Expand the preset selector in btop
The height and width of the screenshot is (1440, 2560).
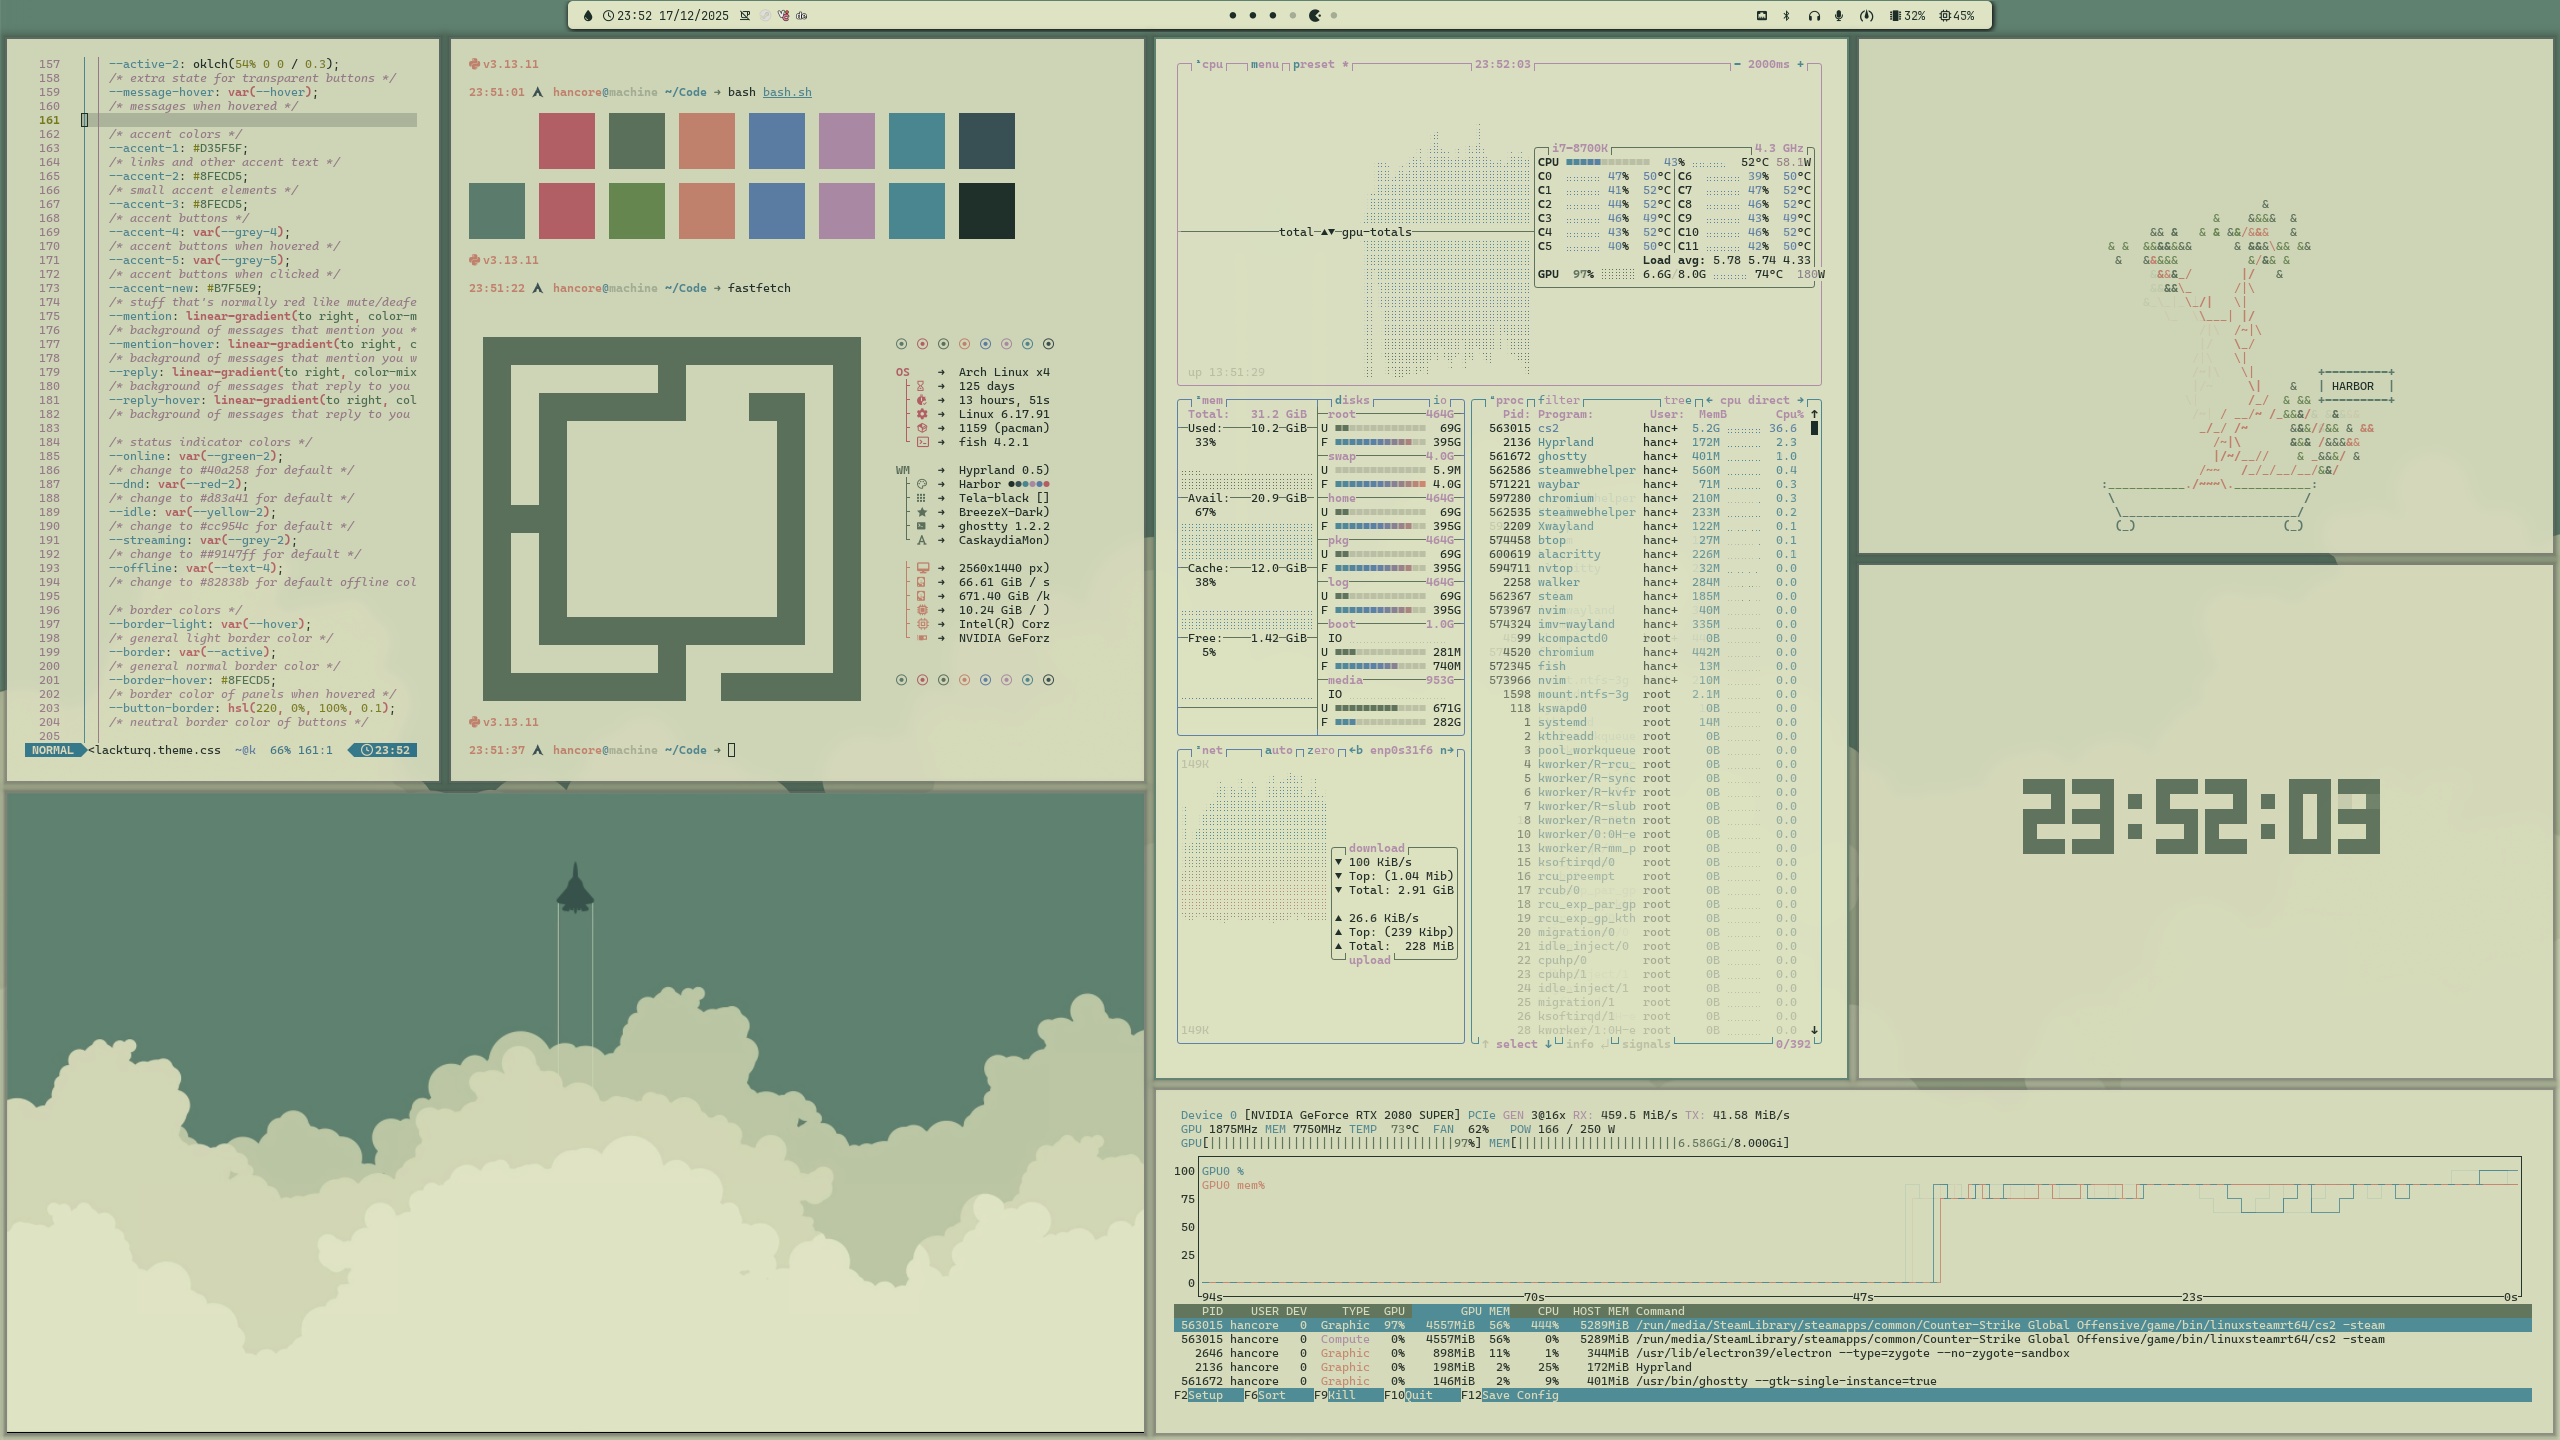(x=1314, y=64)
